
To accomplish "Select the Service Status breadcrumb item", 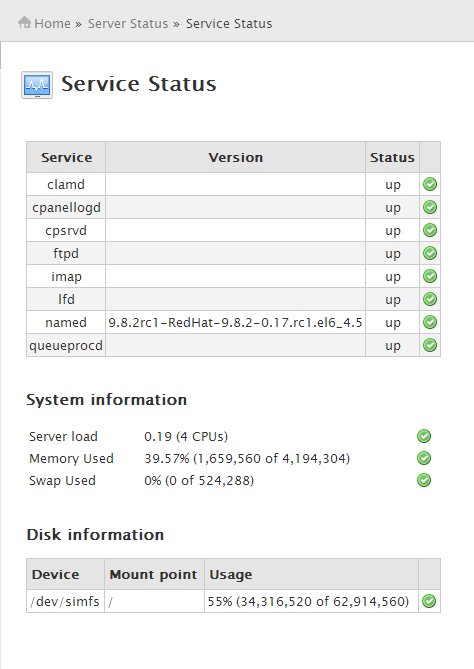I will [x=229, y=23].
